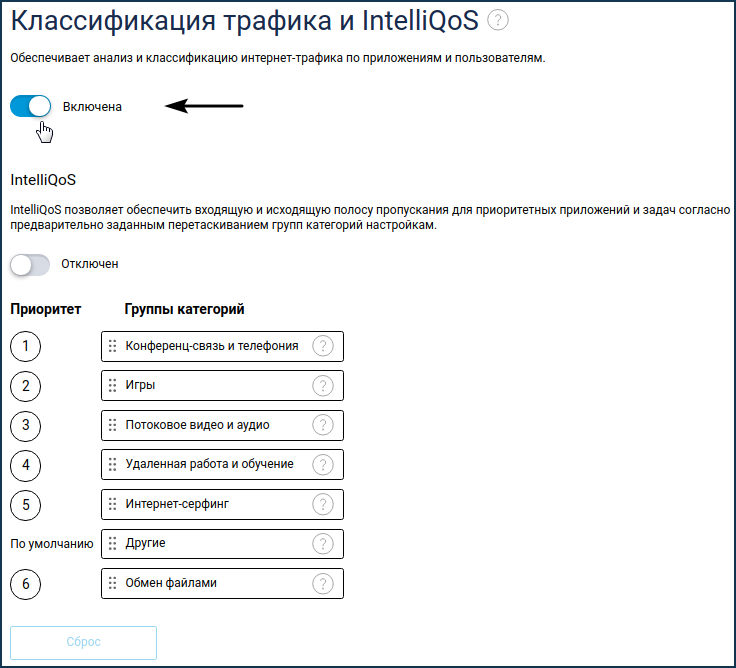Click the Обмен файлами category label
736x668 pixels.
[x=171, y=583]
